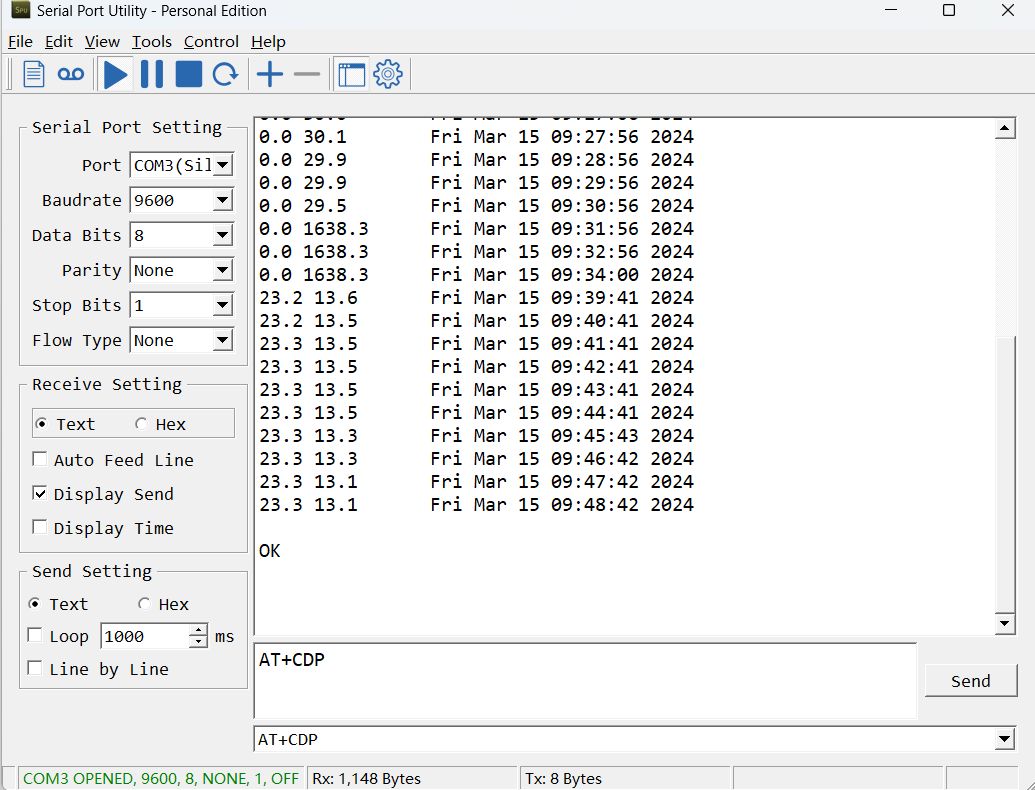This screenshot has width=1035, height=790.
Task: Enable Display Time checkbox
Action: click(x=40, y=527)
